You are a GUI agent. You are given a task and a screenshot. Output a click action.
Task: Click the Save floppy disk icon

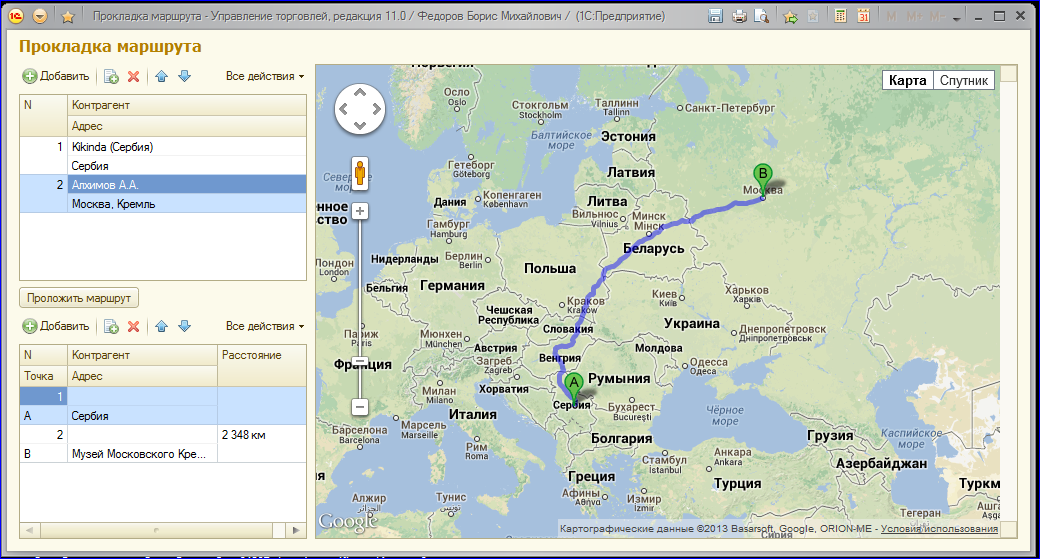coord(715,16)
